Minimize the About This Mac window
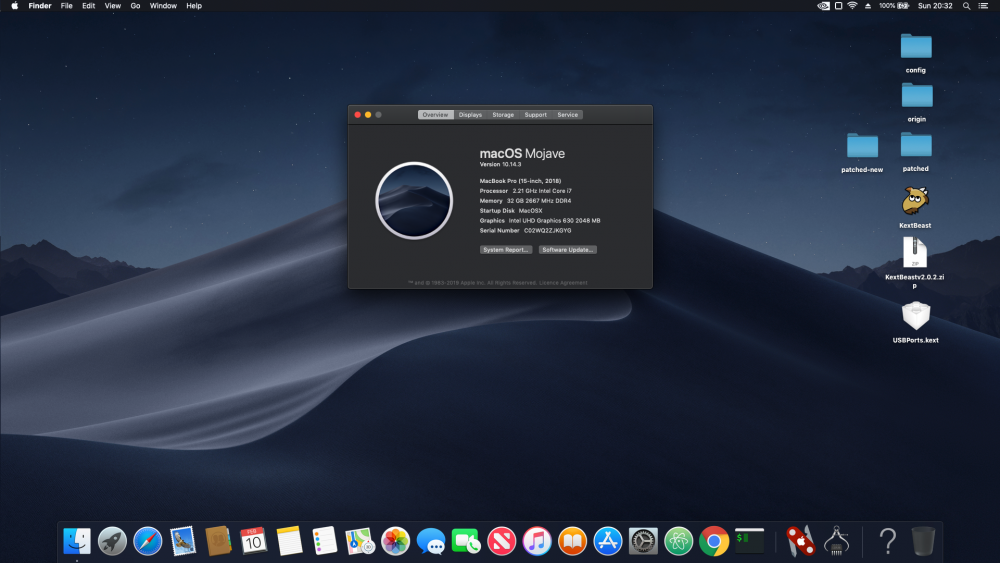Viewport: 1000px width, 563px height. (x=368, y=115)
